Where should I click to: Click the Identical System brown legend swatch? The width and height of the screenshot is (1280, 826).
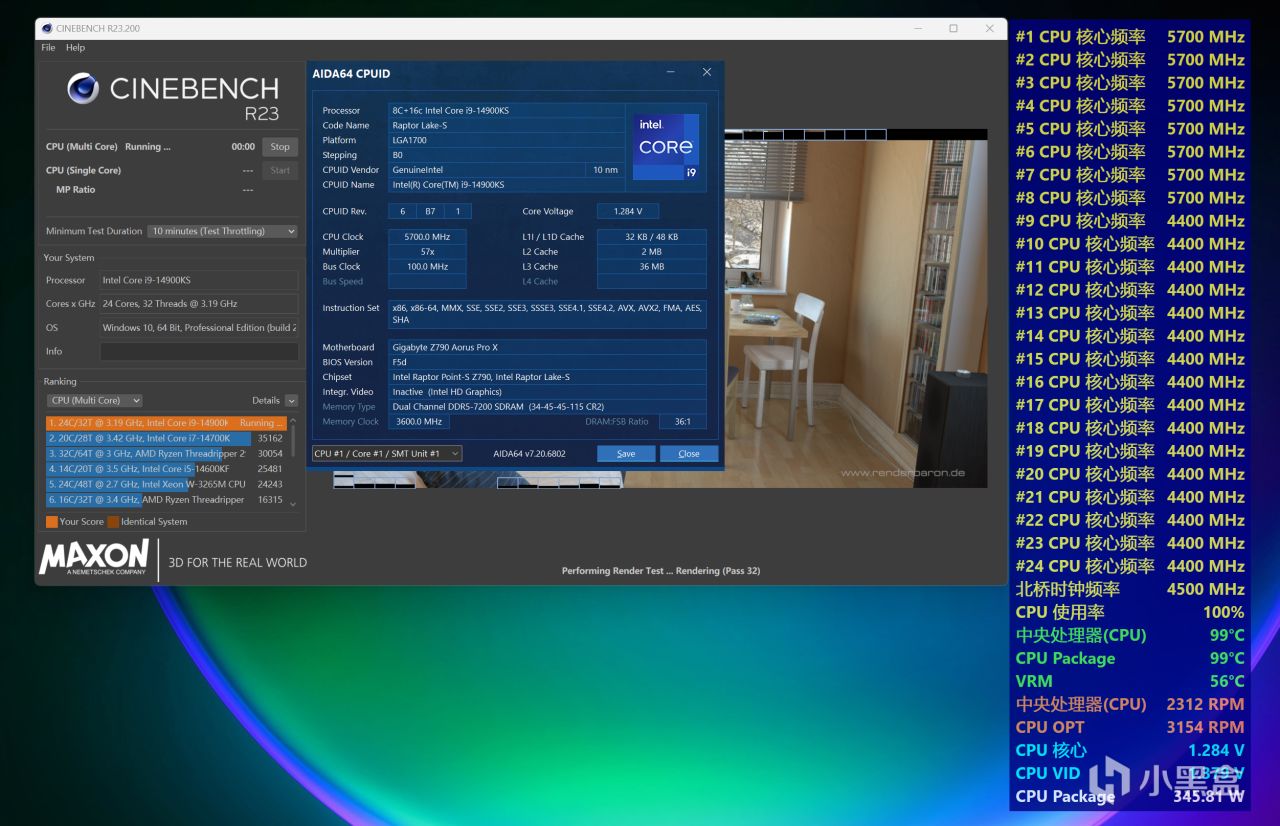pos(113,521)
